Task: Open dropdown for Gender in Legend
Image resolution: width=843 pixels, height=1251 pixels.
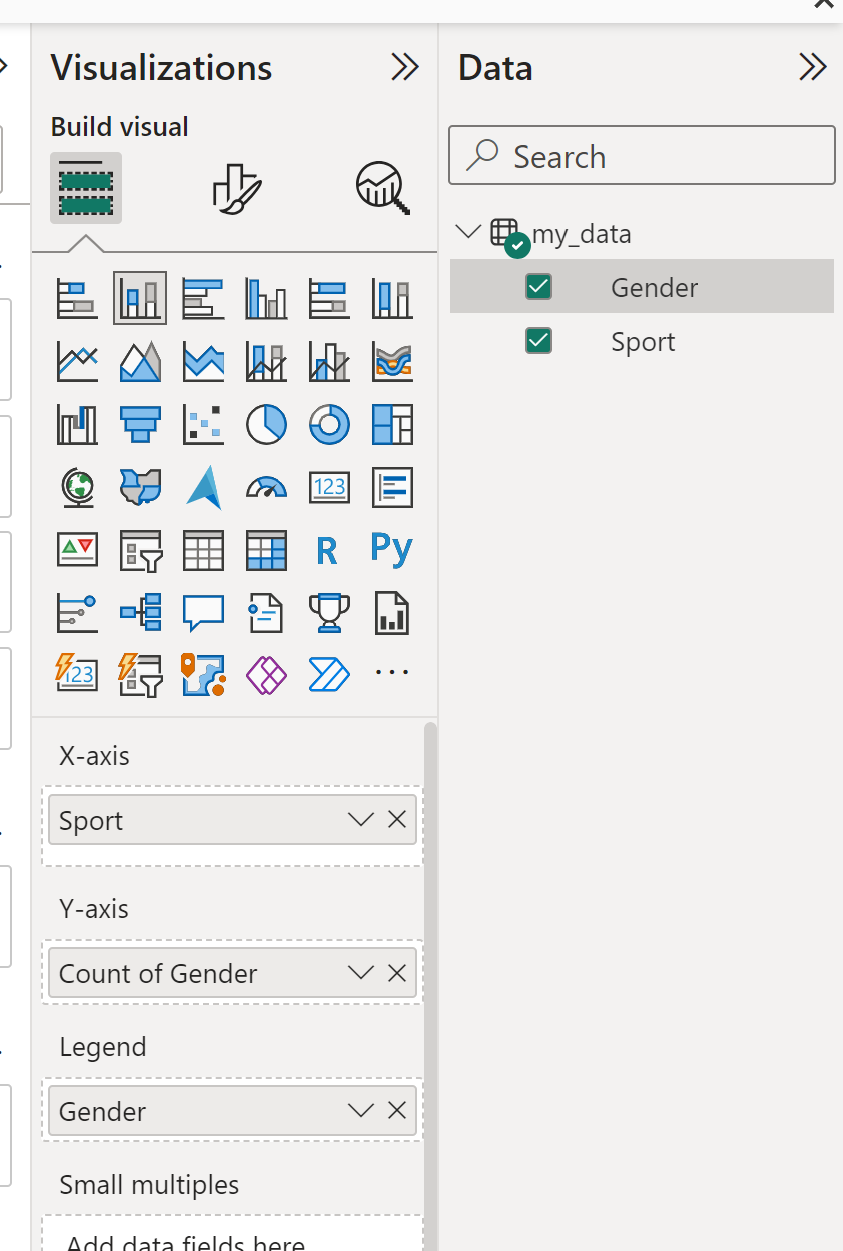Action: click(x=360, y=1111)
